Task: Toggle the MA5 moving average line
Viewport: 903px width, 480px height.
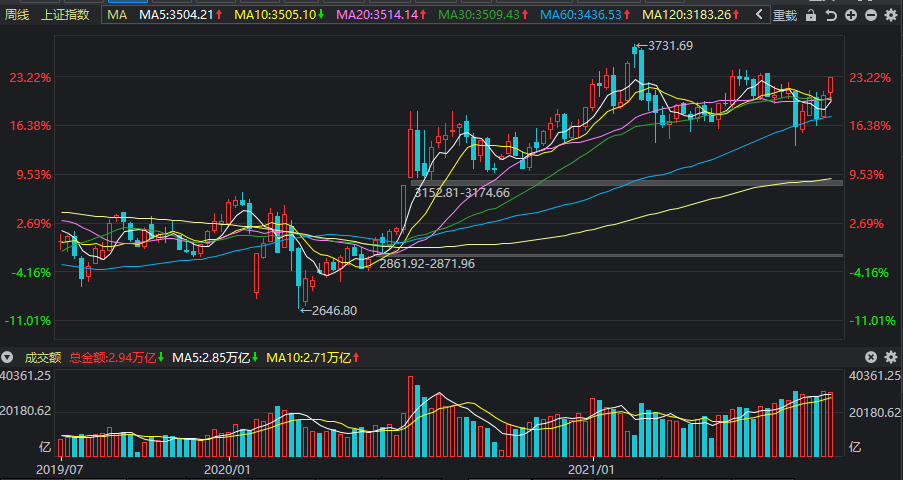Action: click(x=181, y=14)
